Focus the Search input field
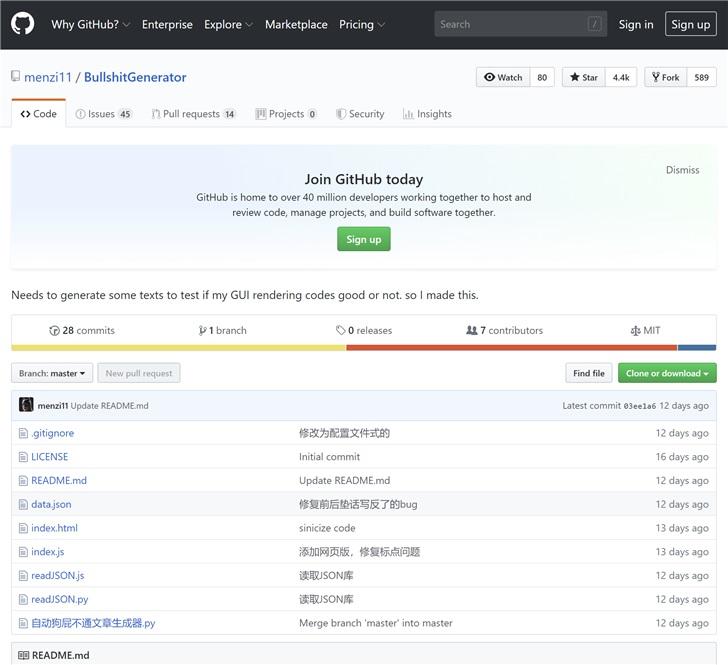 coord(520,24)
